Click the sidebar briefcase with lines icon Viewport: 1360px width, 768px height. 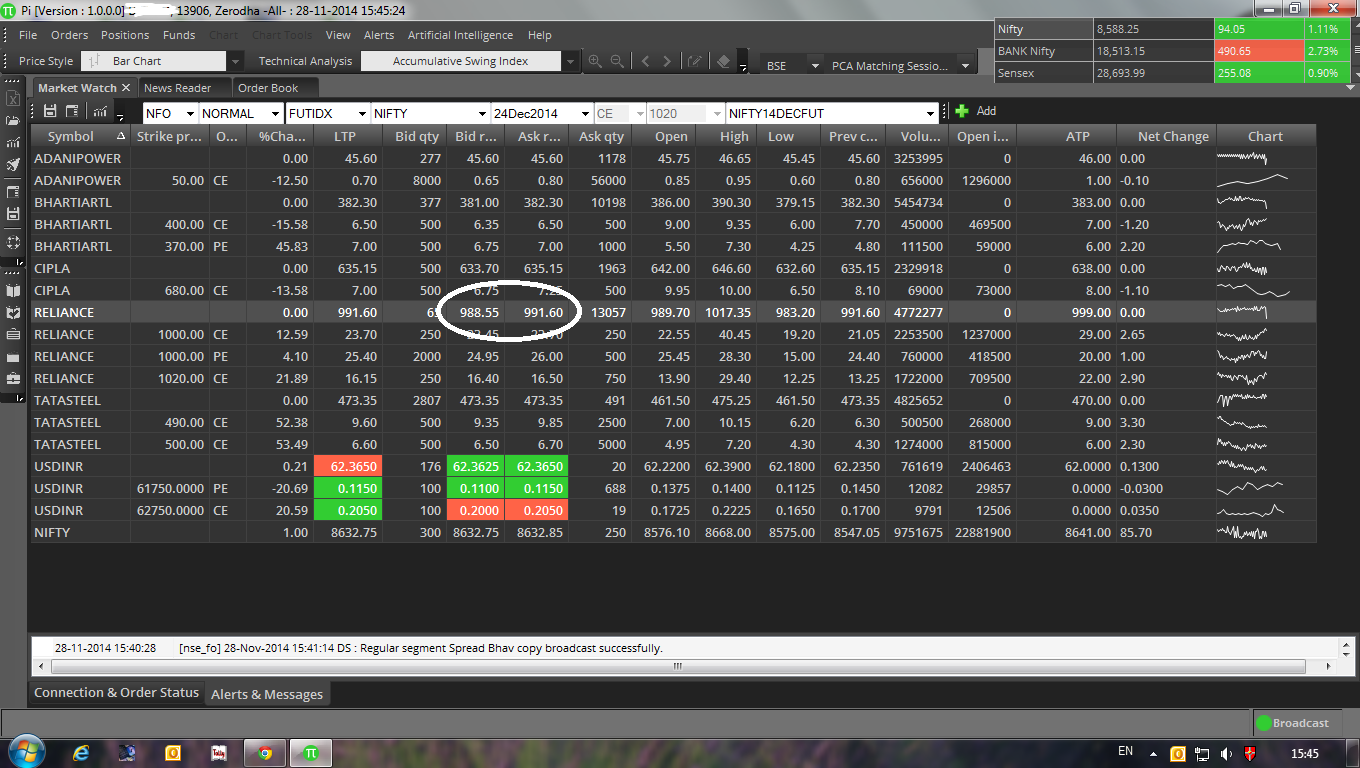pos(13,335)
